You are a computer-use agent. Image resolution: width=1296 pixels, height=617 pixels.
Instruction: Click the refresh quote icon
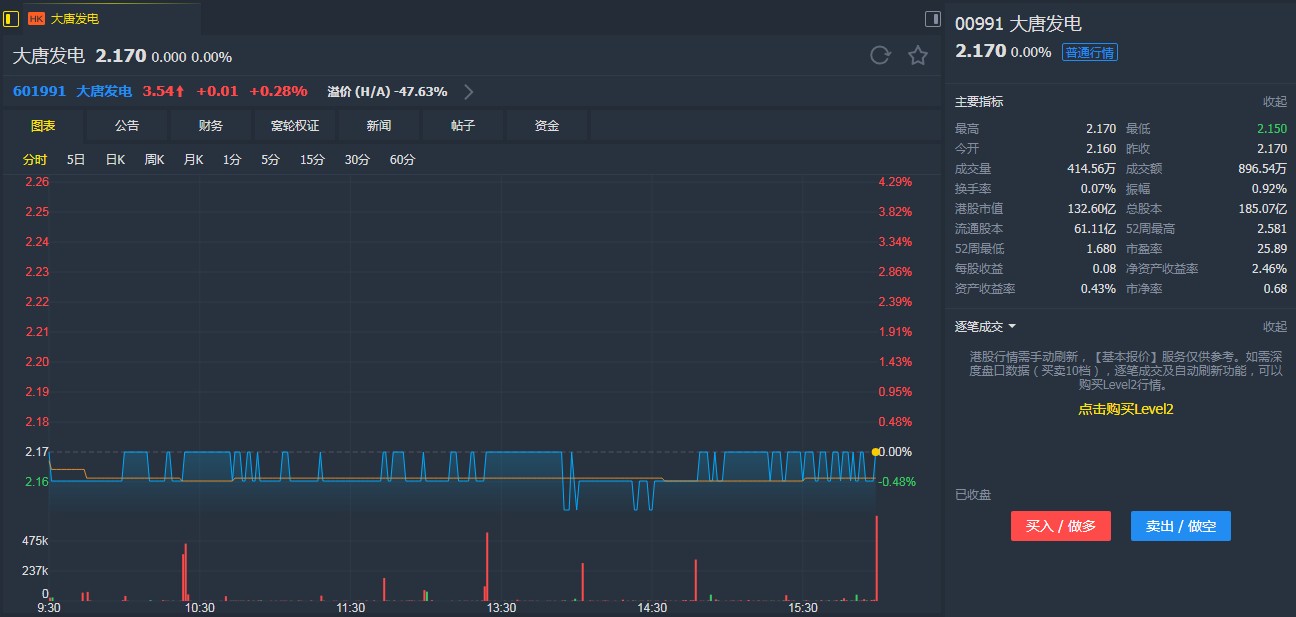880,55
